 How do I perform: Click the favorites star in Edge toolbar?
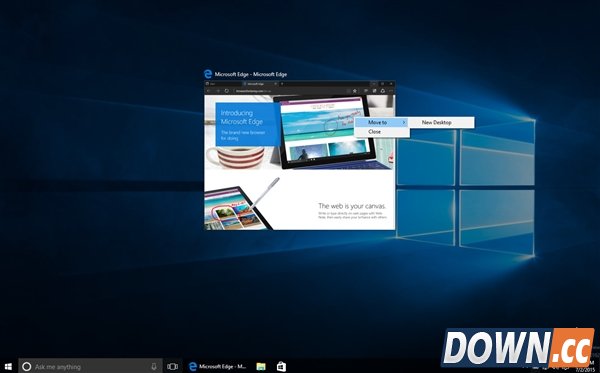[x=355, y=91]
